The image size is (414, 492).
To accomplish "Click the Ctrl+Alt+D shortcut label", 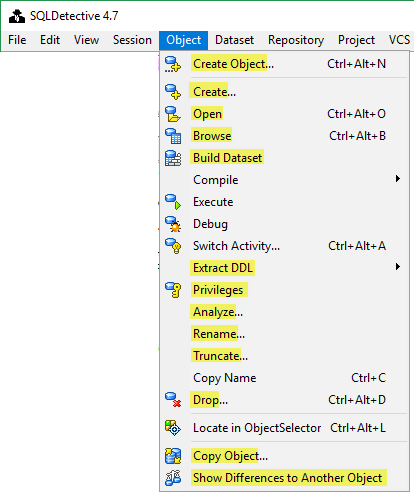I will tap(357, 400).
